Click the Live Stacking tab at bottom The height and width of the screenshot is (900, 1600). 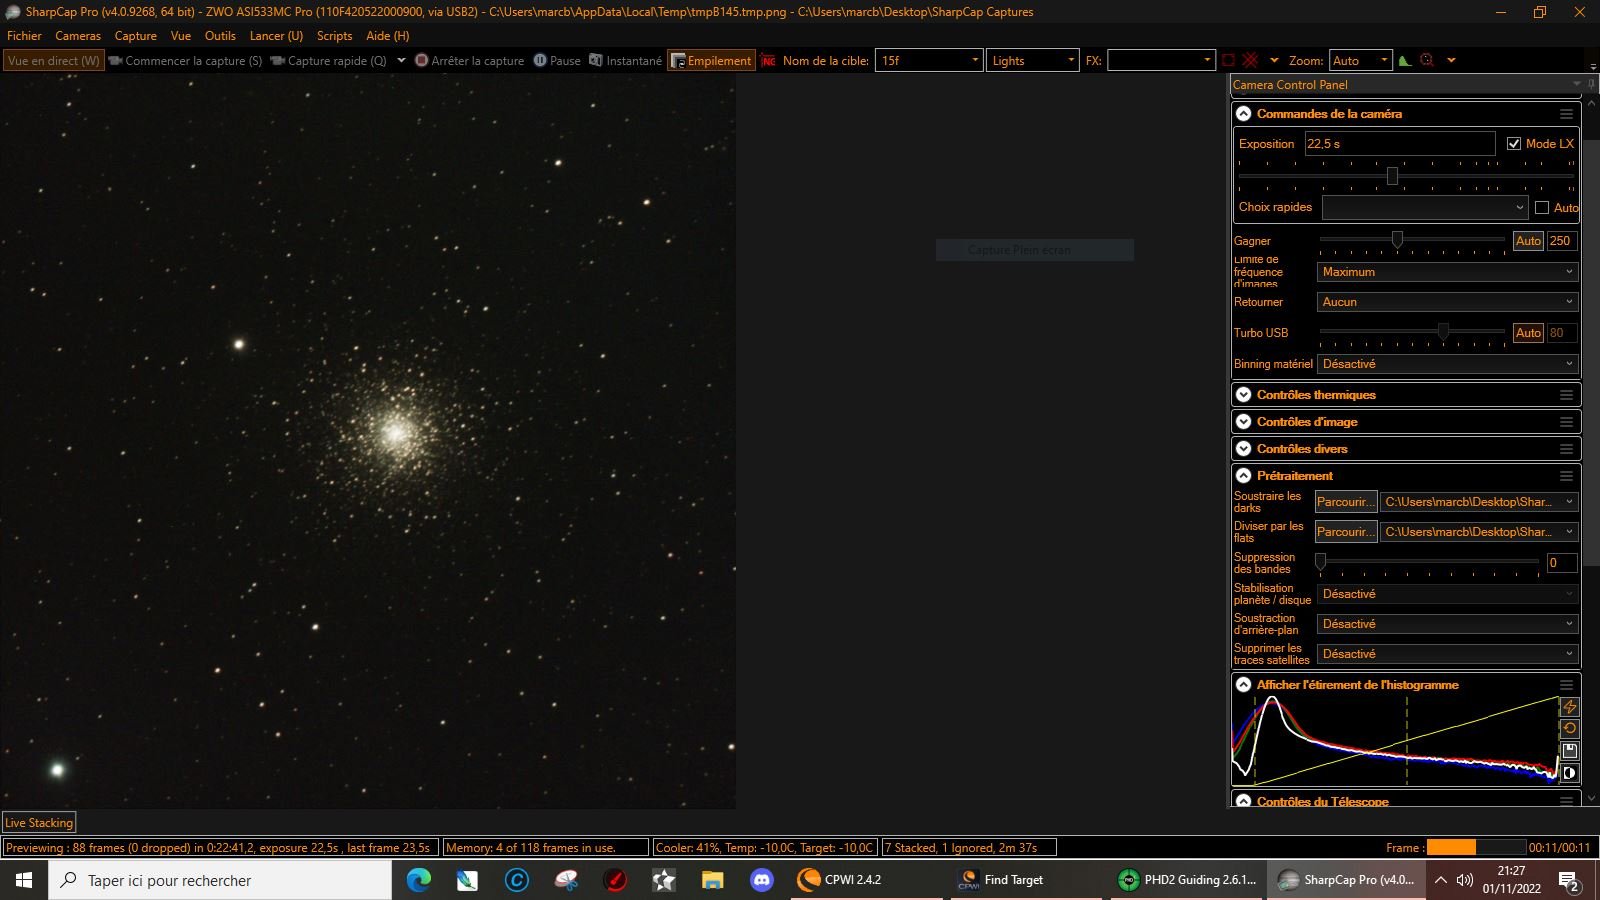click(39, 823)
